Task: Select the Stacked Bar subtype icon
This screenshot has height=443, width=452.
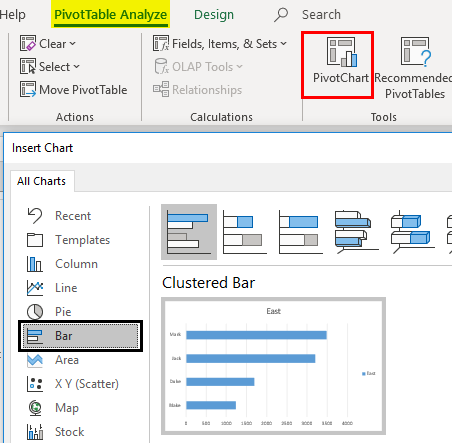Action: [245, 232]
